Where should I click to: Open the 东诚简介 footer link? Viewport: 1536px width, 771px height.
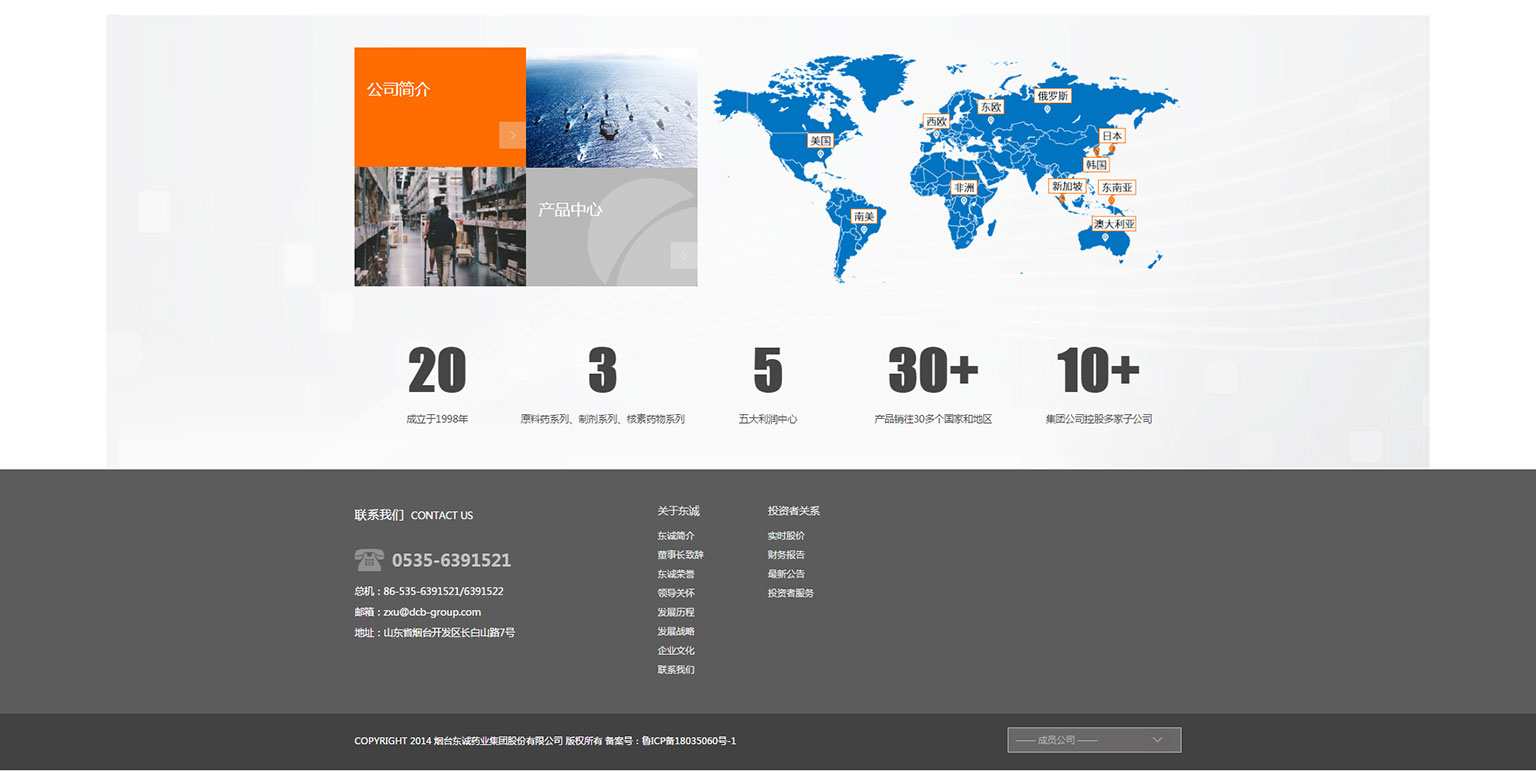coord(676,536)
